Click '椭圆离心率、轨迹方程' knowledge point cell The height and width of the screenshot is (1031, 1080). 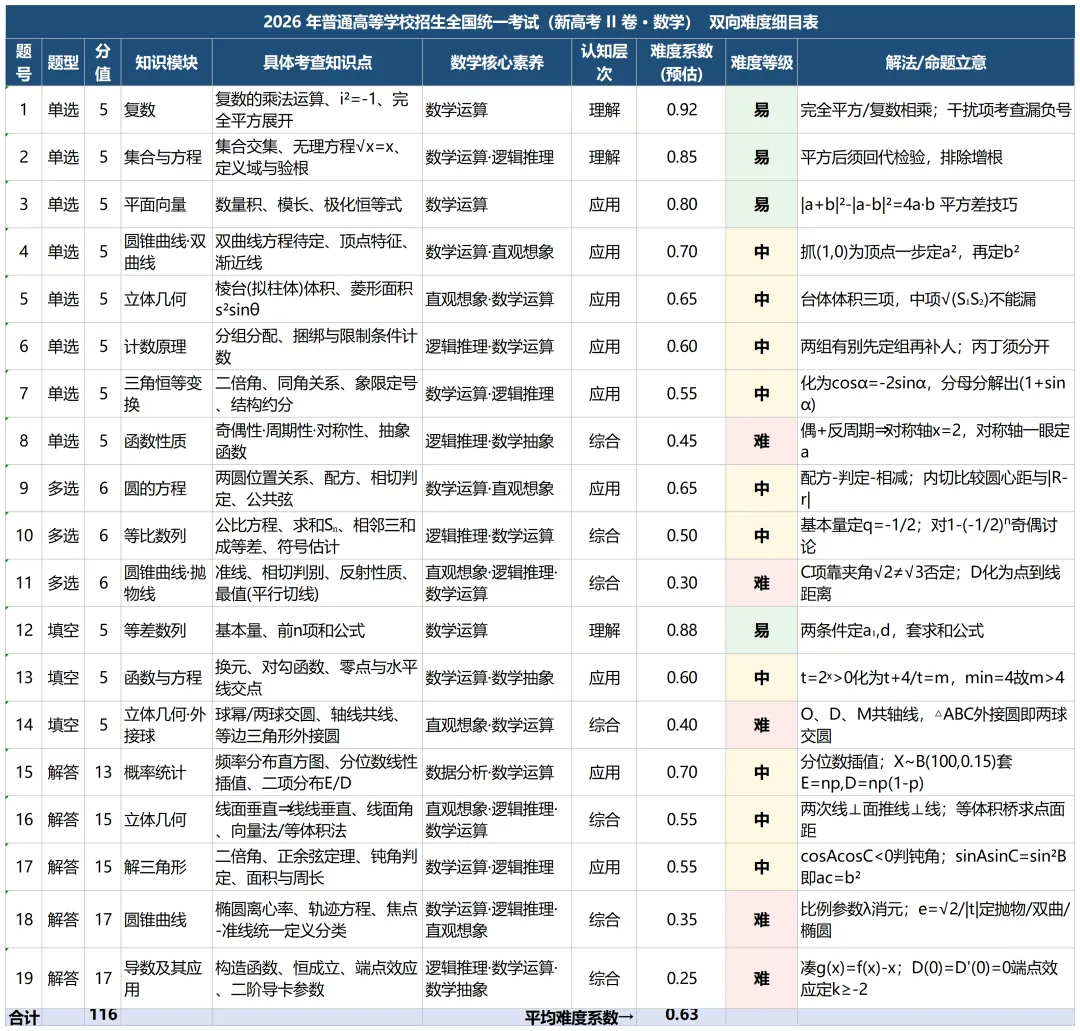[x=316, y=920]
